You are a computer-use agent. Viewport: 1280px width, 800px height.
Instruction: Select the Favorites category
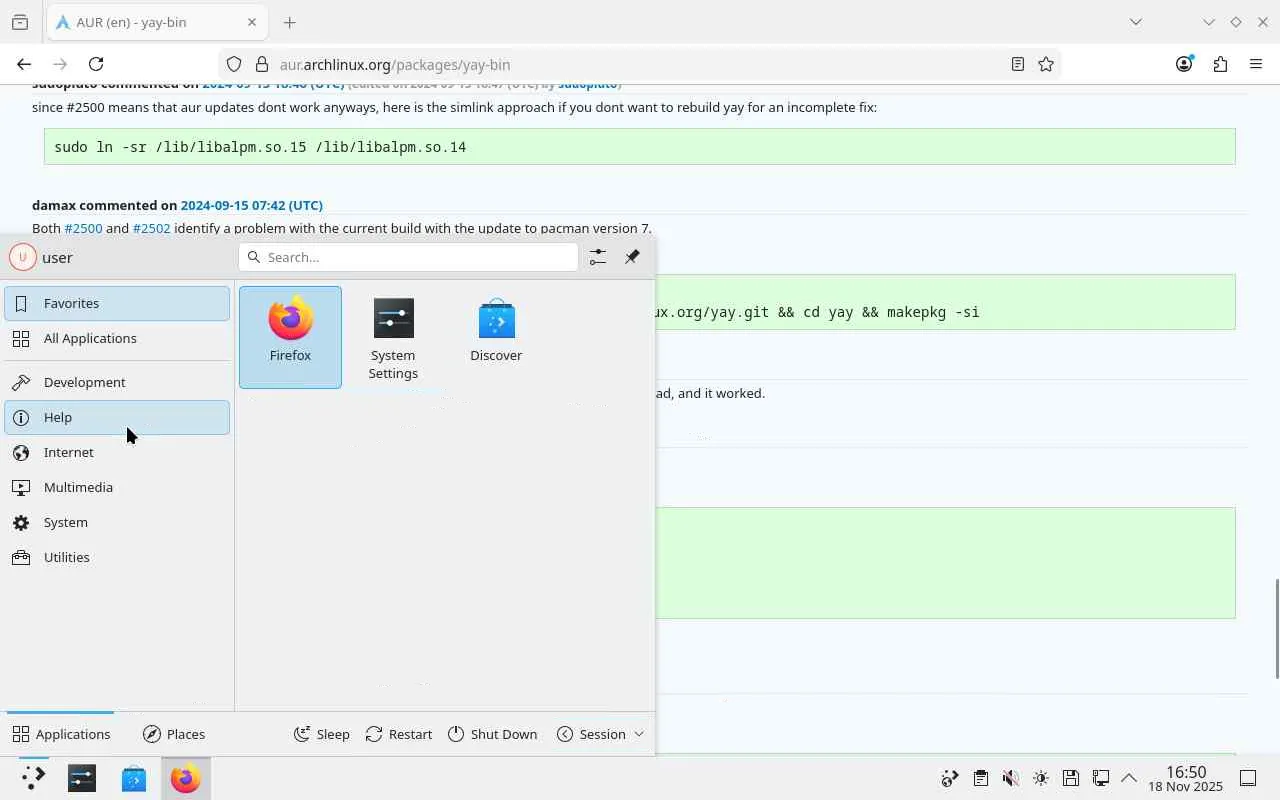click(x=117, y=303)
